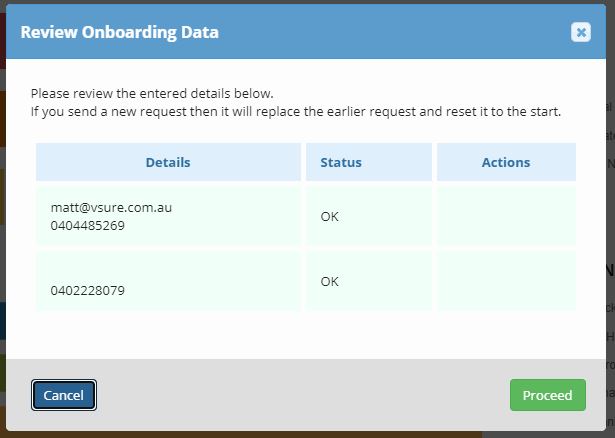Click the empty Actions cell in second row
This screenshot has width=615, height=438.
coord(506,282)
